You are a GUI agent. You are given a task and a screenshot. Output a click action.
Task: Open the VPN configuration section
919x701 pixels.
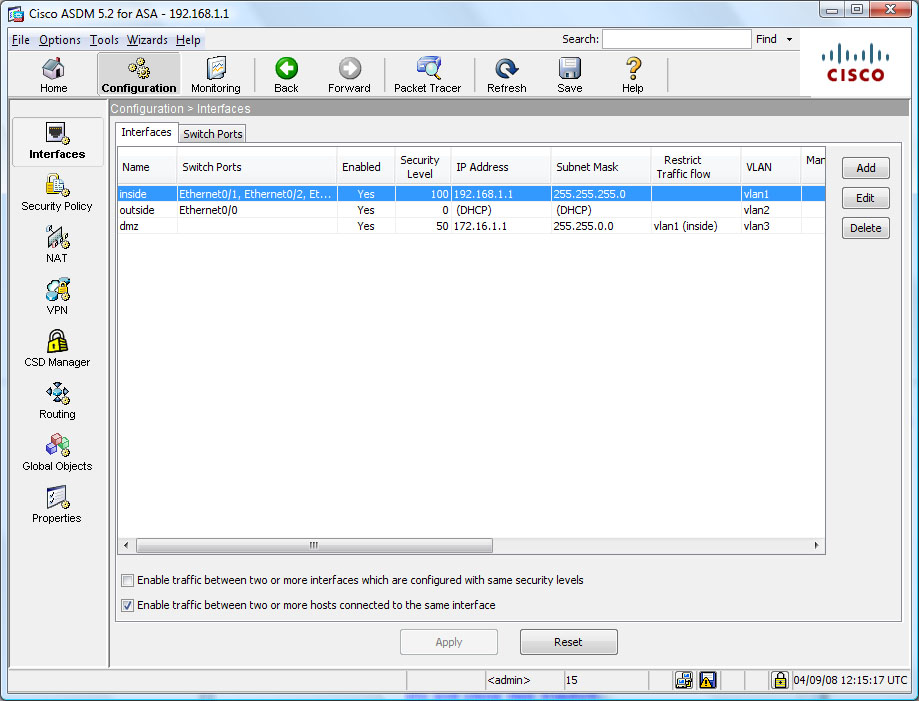point(57,297)
